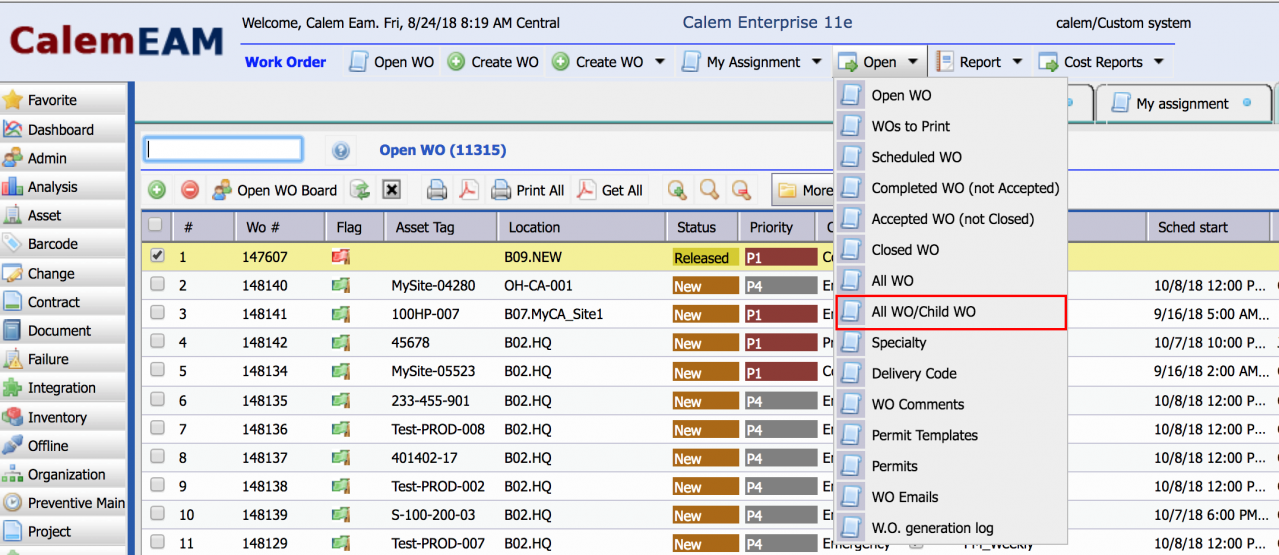The height and width of the screenshot is (555, 1279).
Task: Open the Preventive Main module
Action: 64,503
